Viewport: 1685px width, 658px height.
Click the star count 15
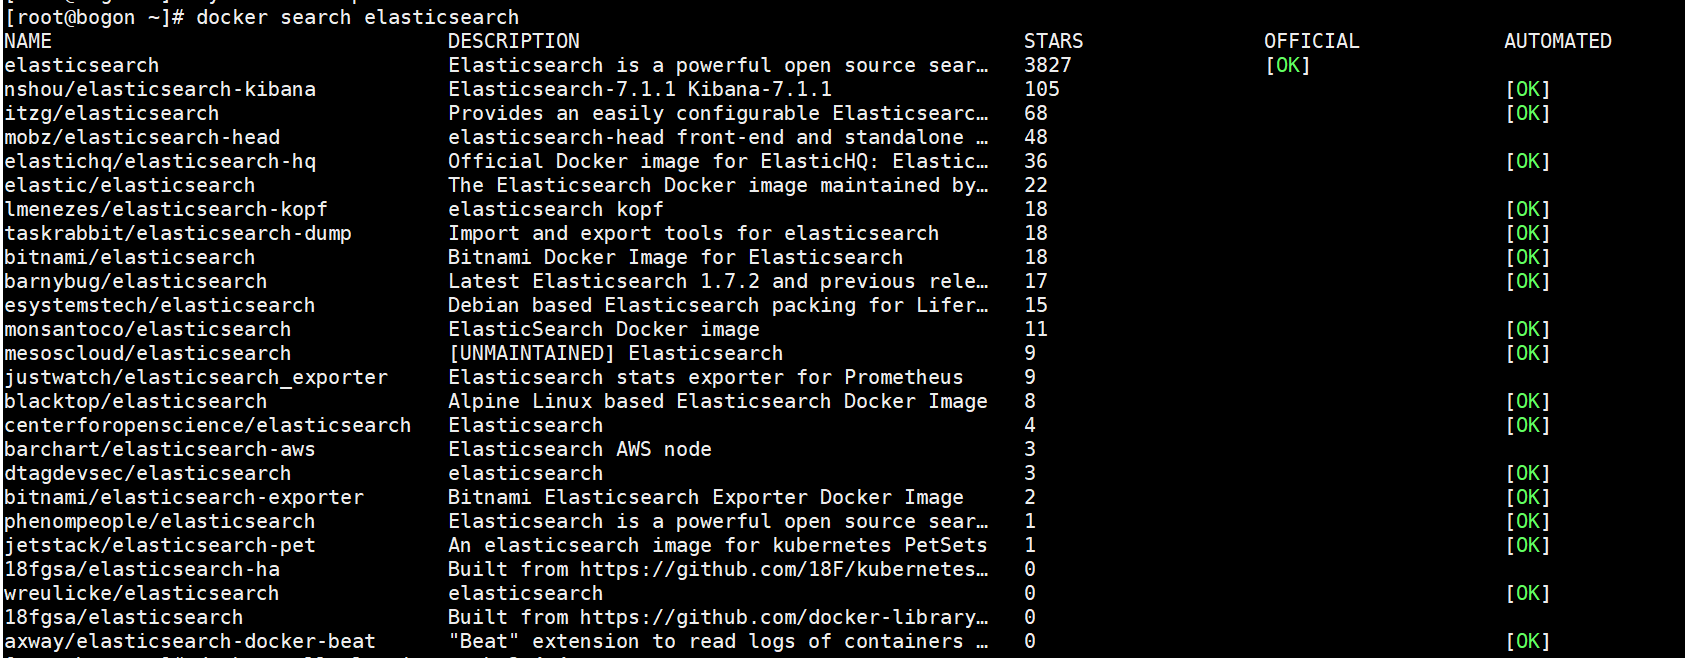(1036, 305)
